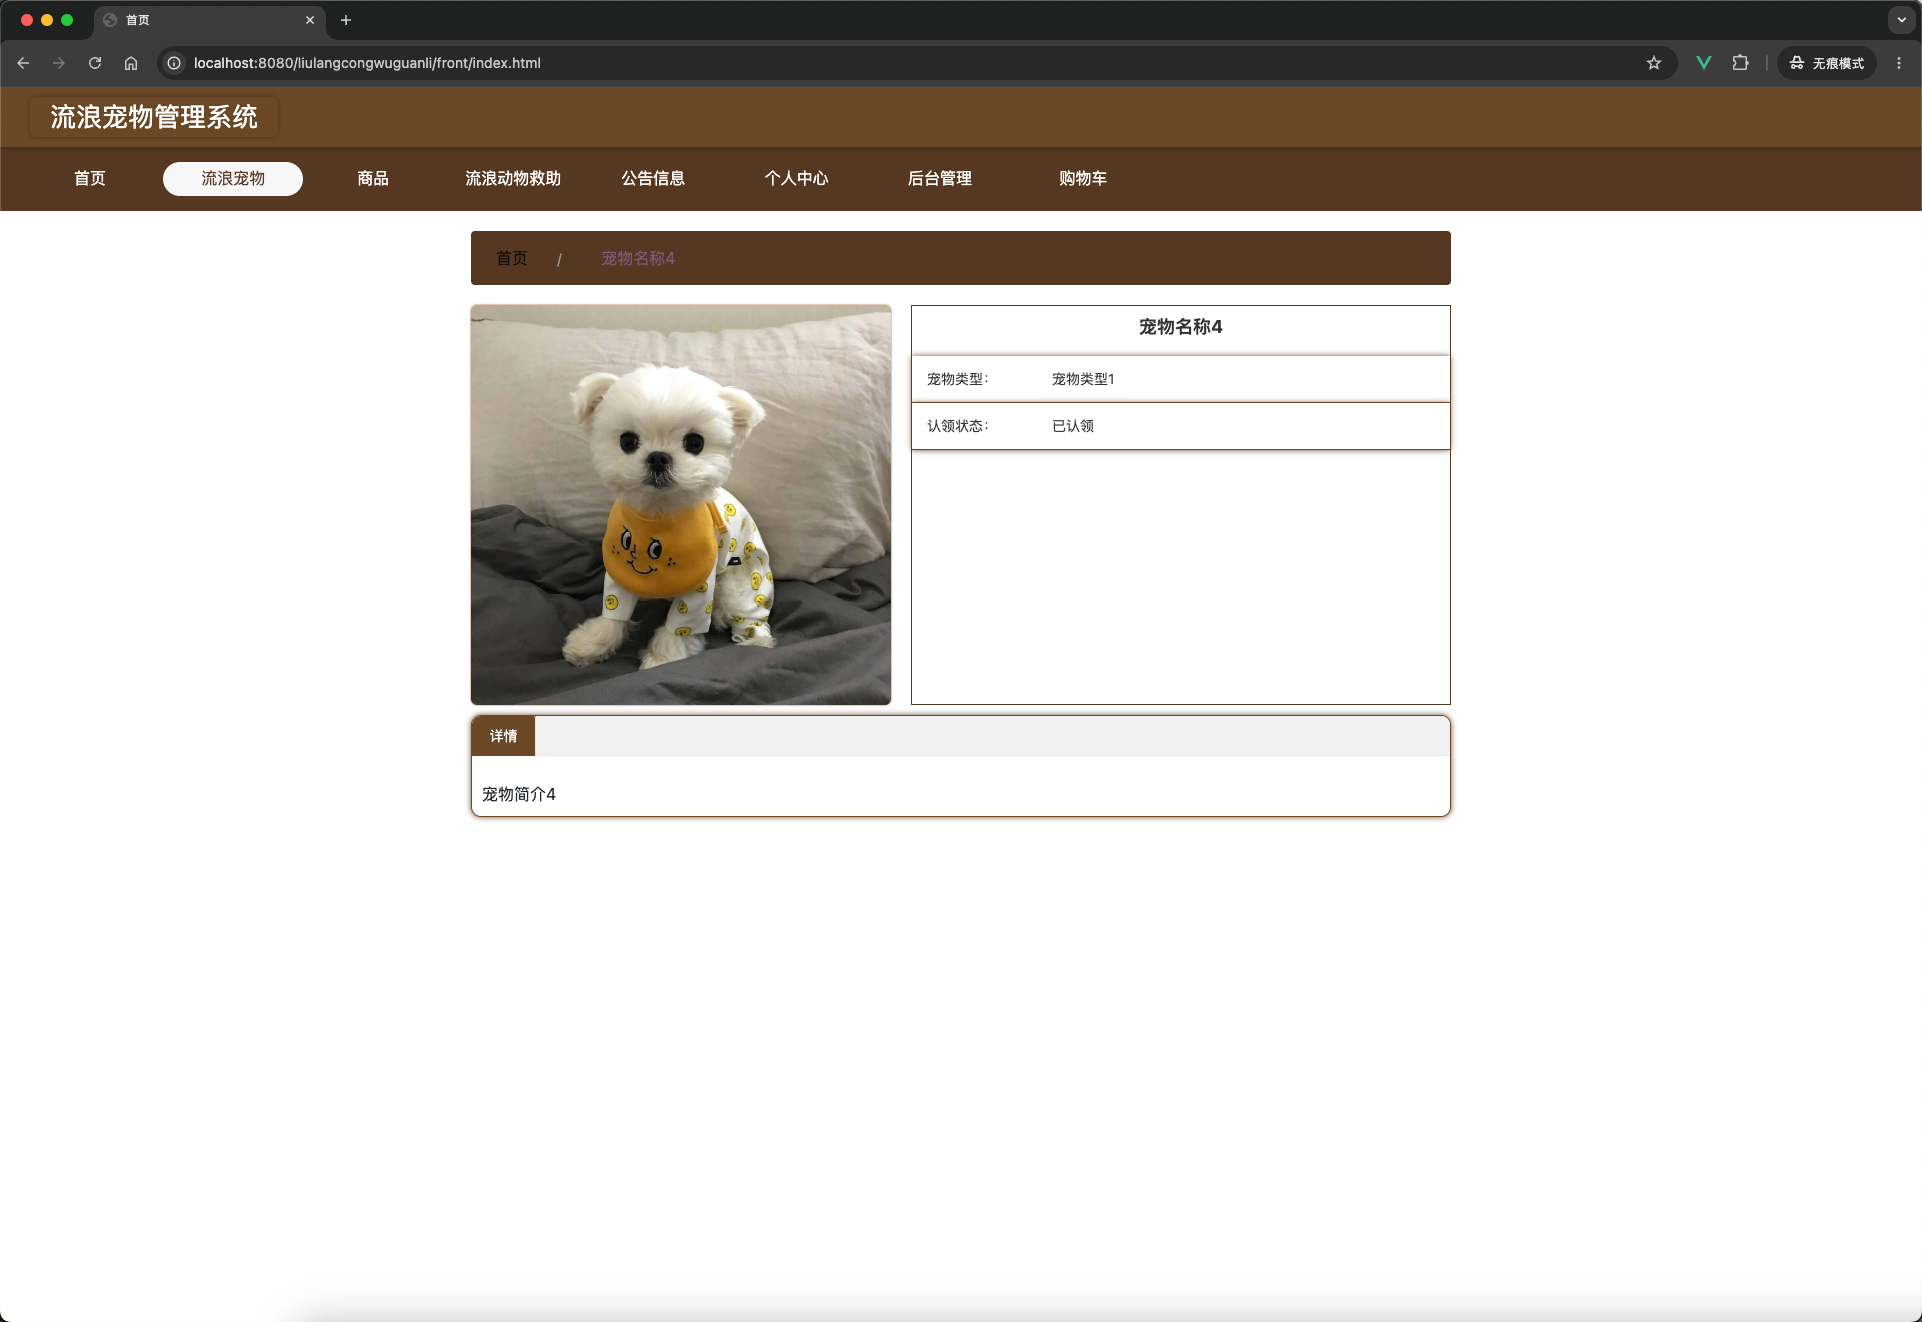Open 后台管理 in the navigation bar

tap(940, 178)
